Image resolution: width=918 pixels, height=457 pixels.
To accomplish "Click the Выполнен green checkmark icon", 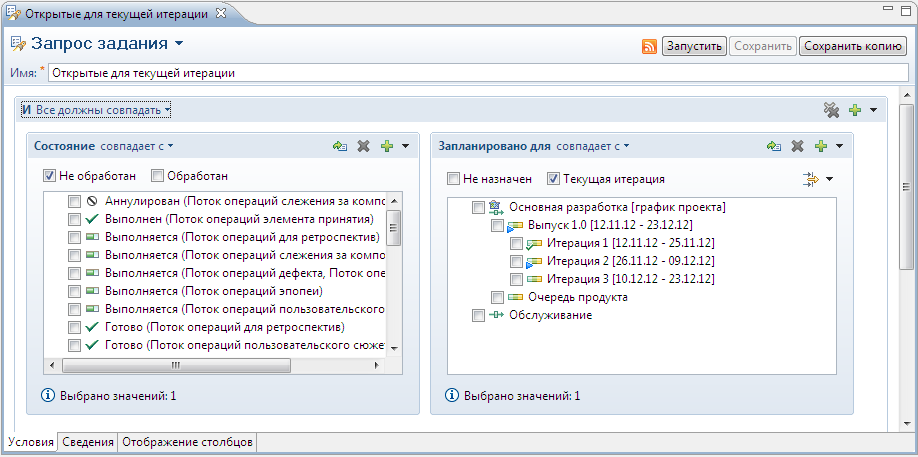I will 91,219.
